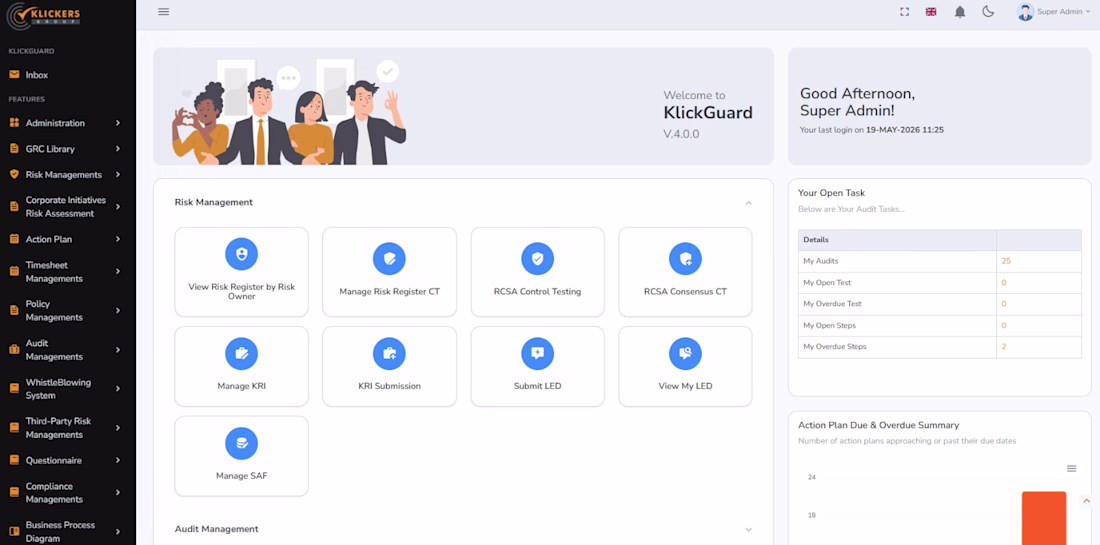Screen dimensions: 1100x545
Task: Click the Manage KRI icon
Action: pyautogui.click(x=241, y=354)
